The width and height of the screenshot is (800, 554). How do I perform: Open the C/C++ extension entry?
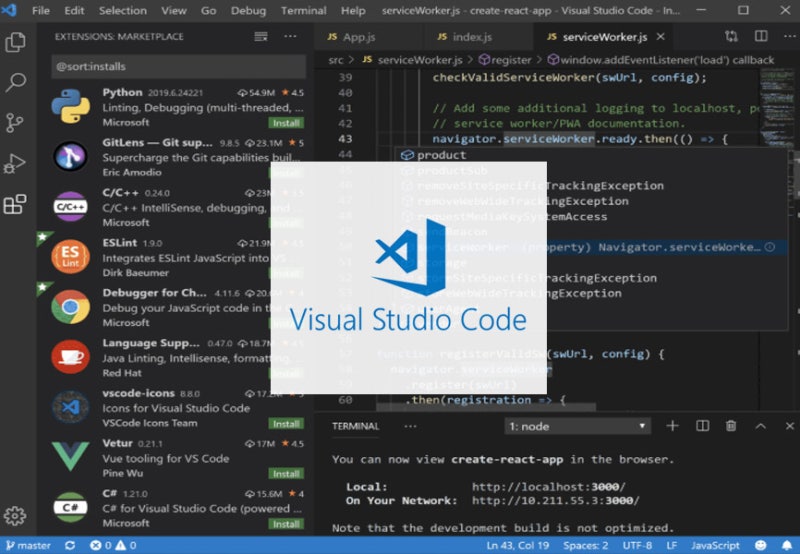click(x=176, y=207)
